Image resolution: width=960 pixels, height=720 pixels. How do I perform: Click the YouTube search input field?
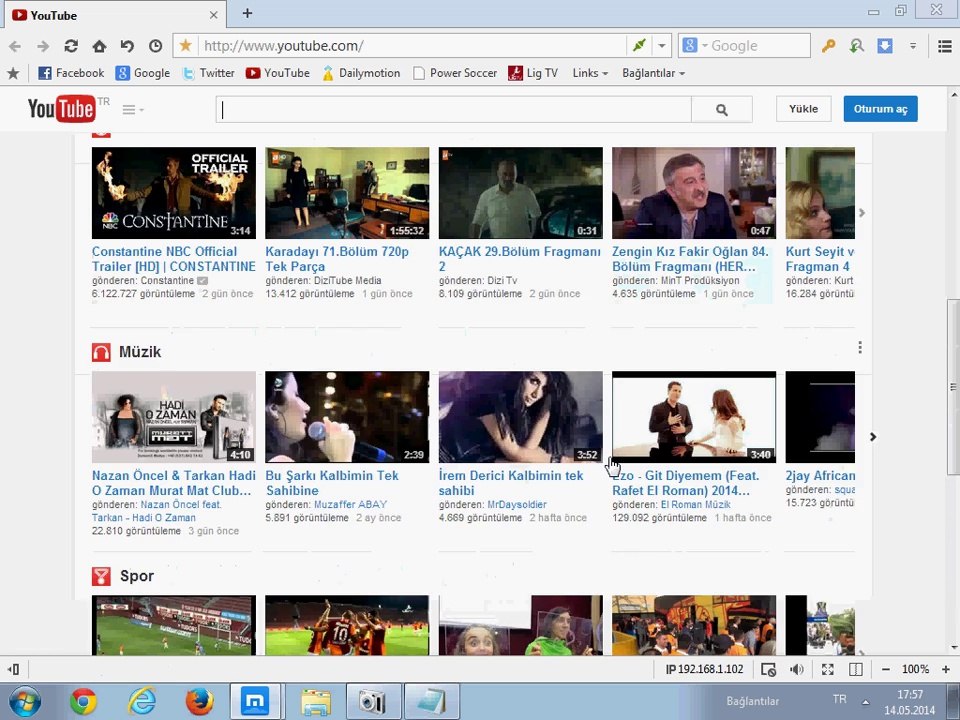(x=454, y=110)
